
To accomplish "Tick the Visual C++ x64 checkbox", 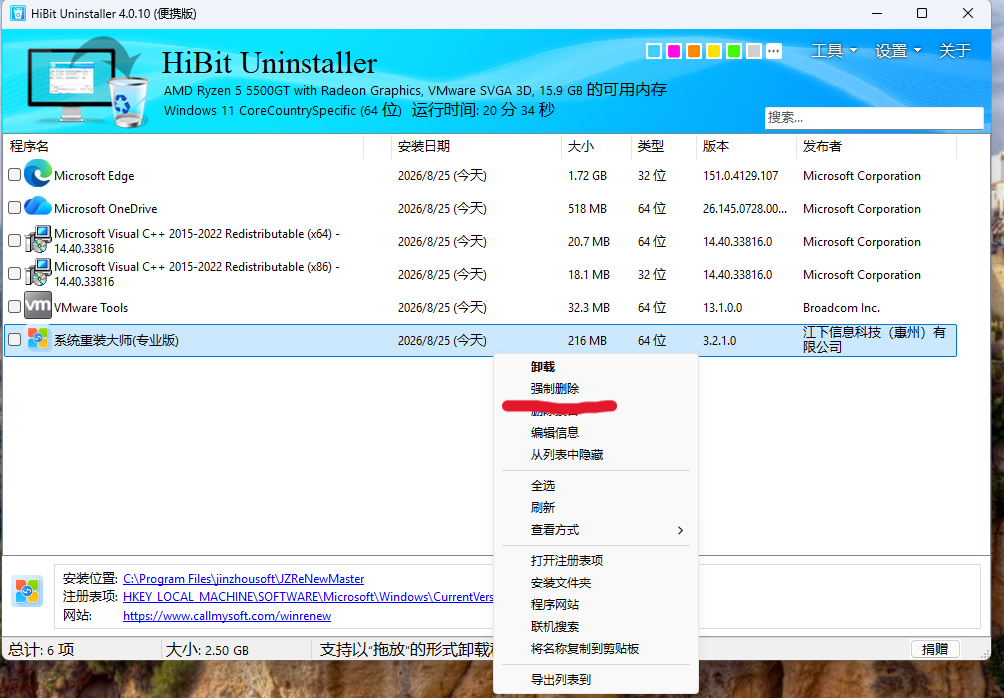I will [x=15, y=241].
